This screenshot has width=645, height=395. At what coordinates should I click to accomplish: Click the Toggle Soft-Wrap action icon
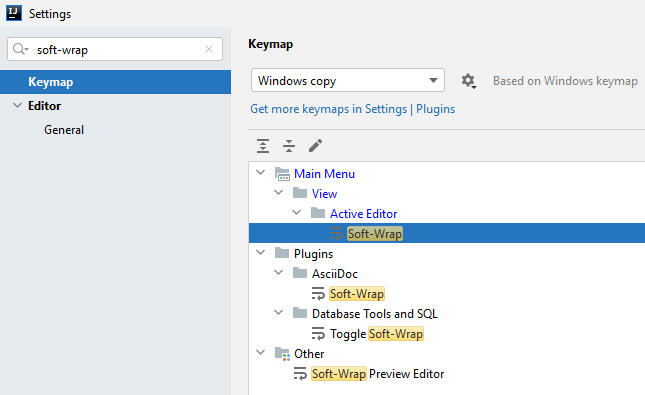click(x=318, y=333)
